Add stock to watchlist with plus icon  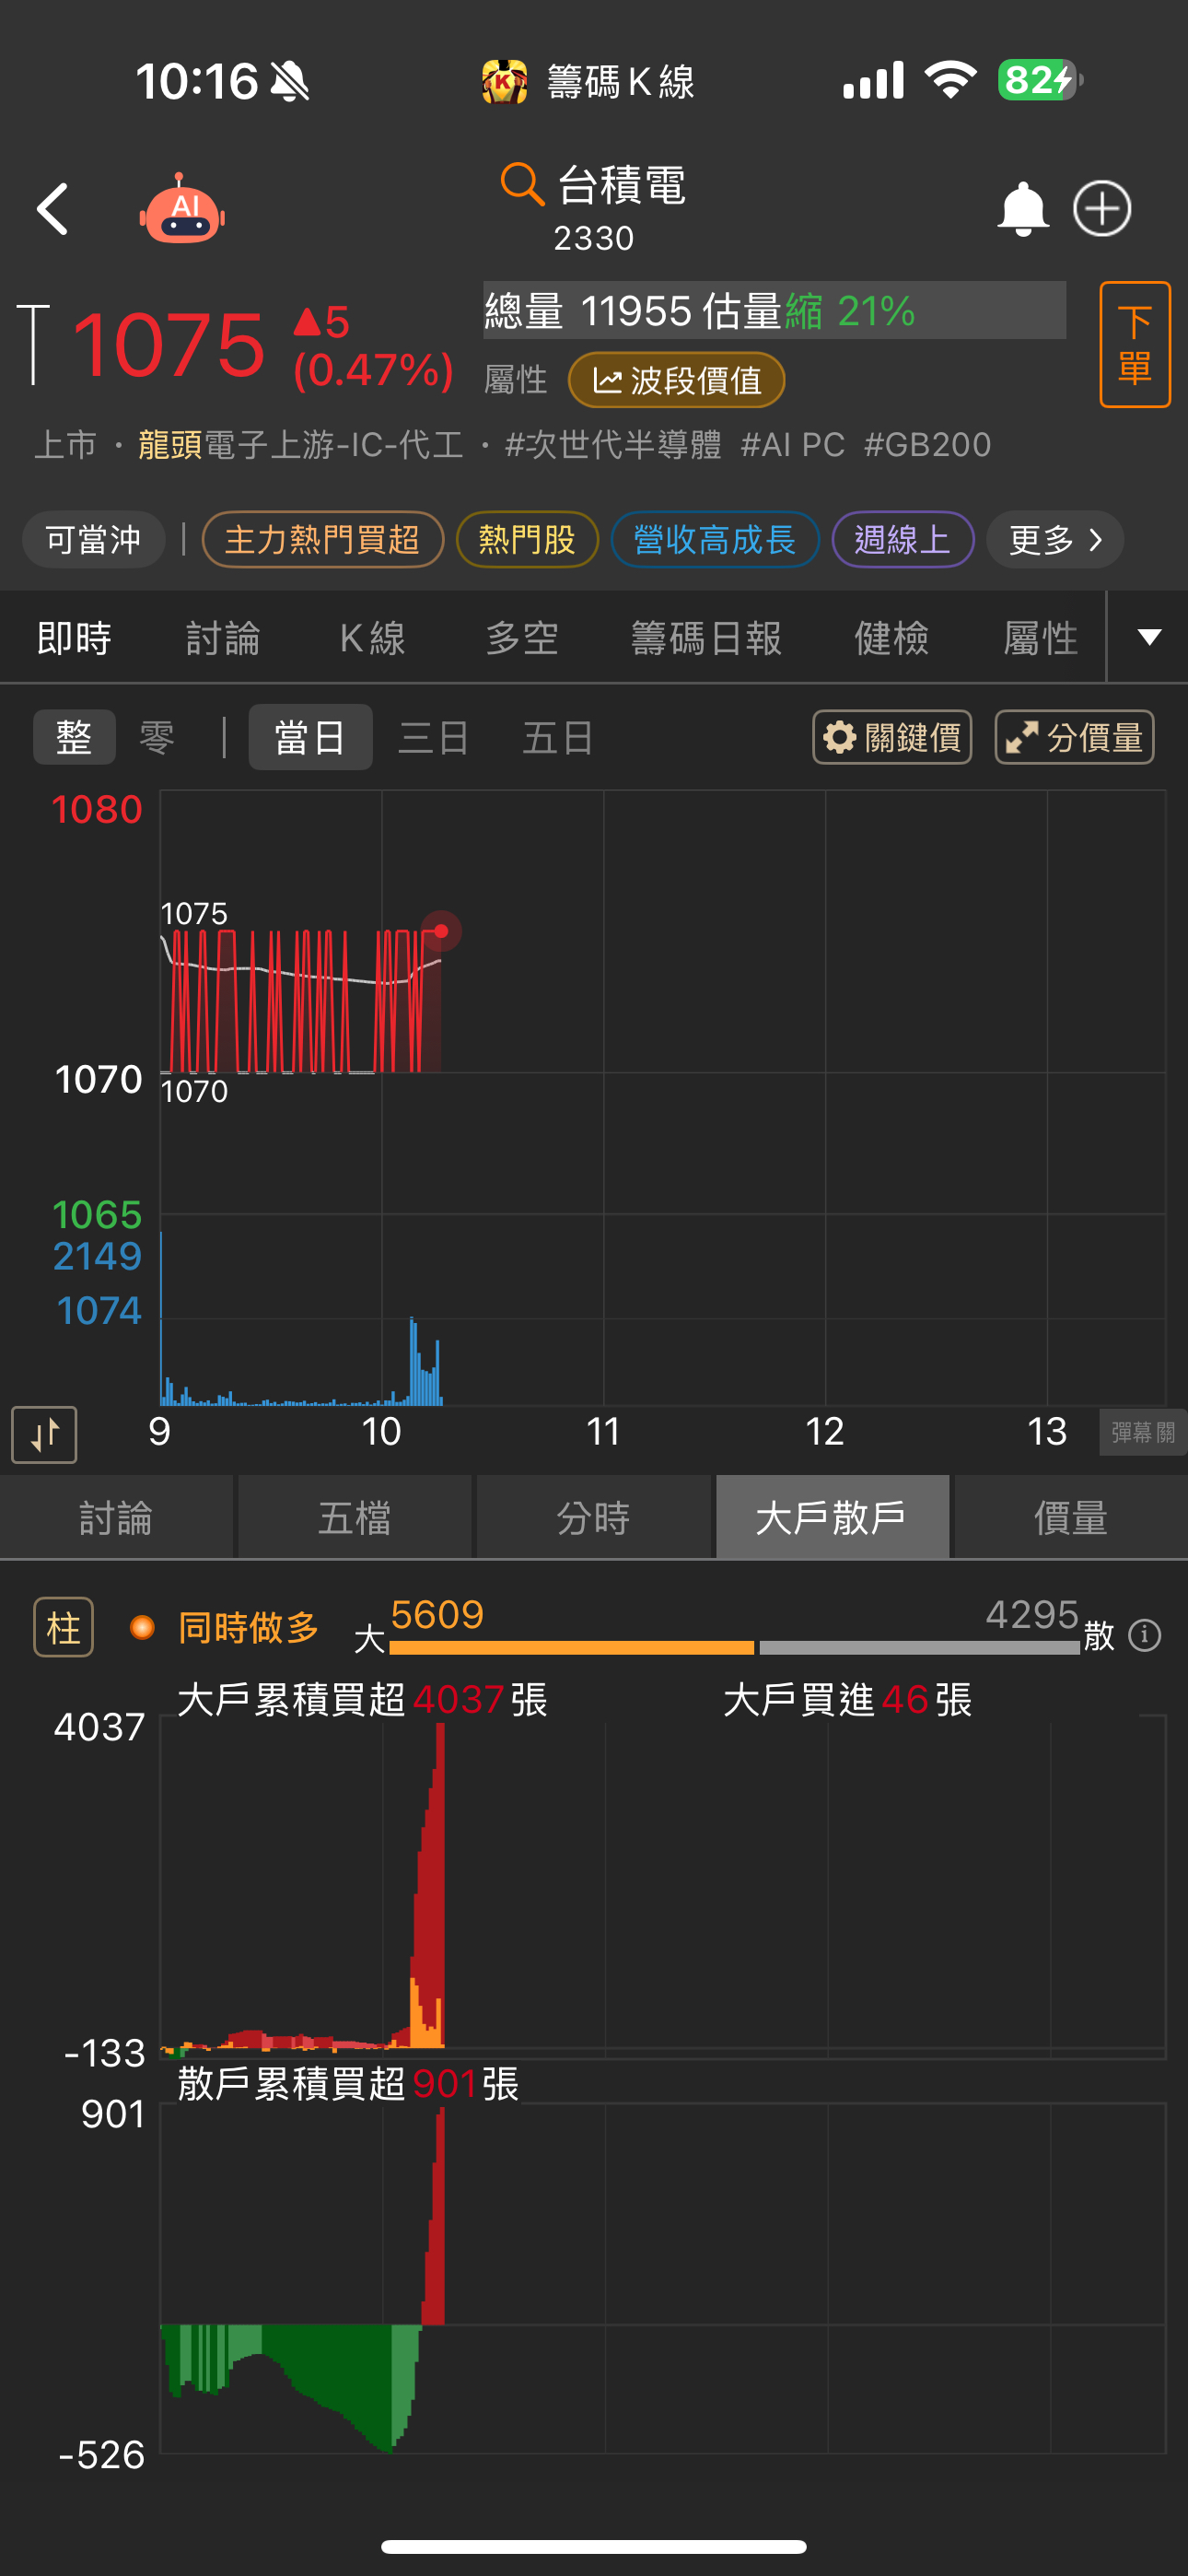click(x=1102, y=209)
